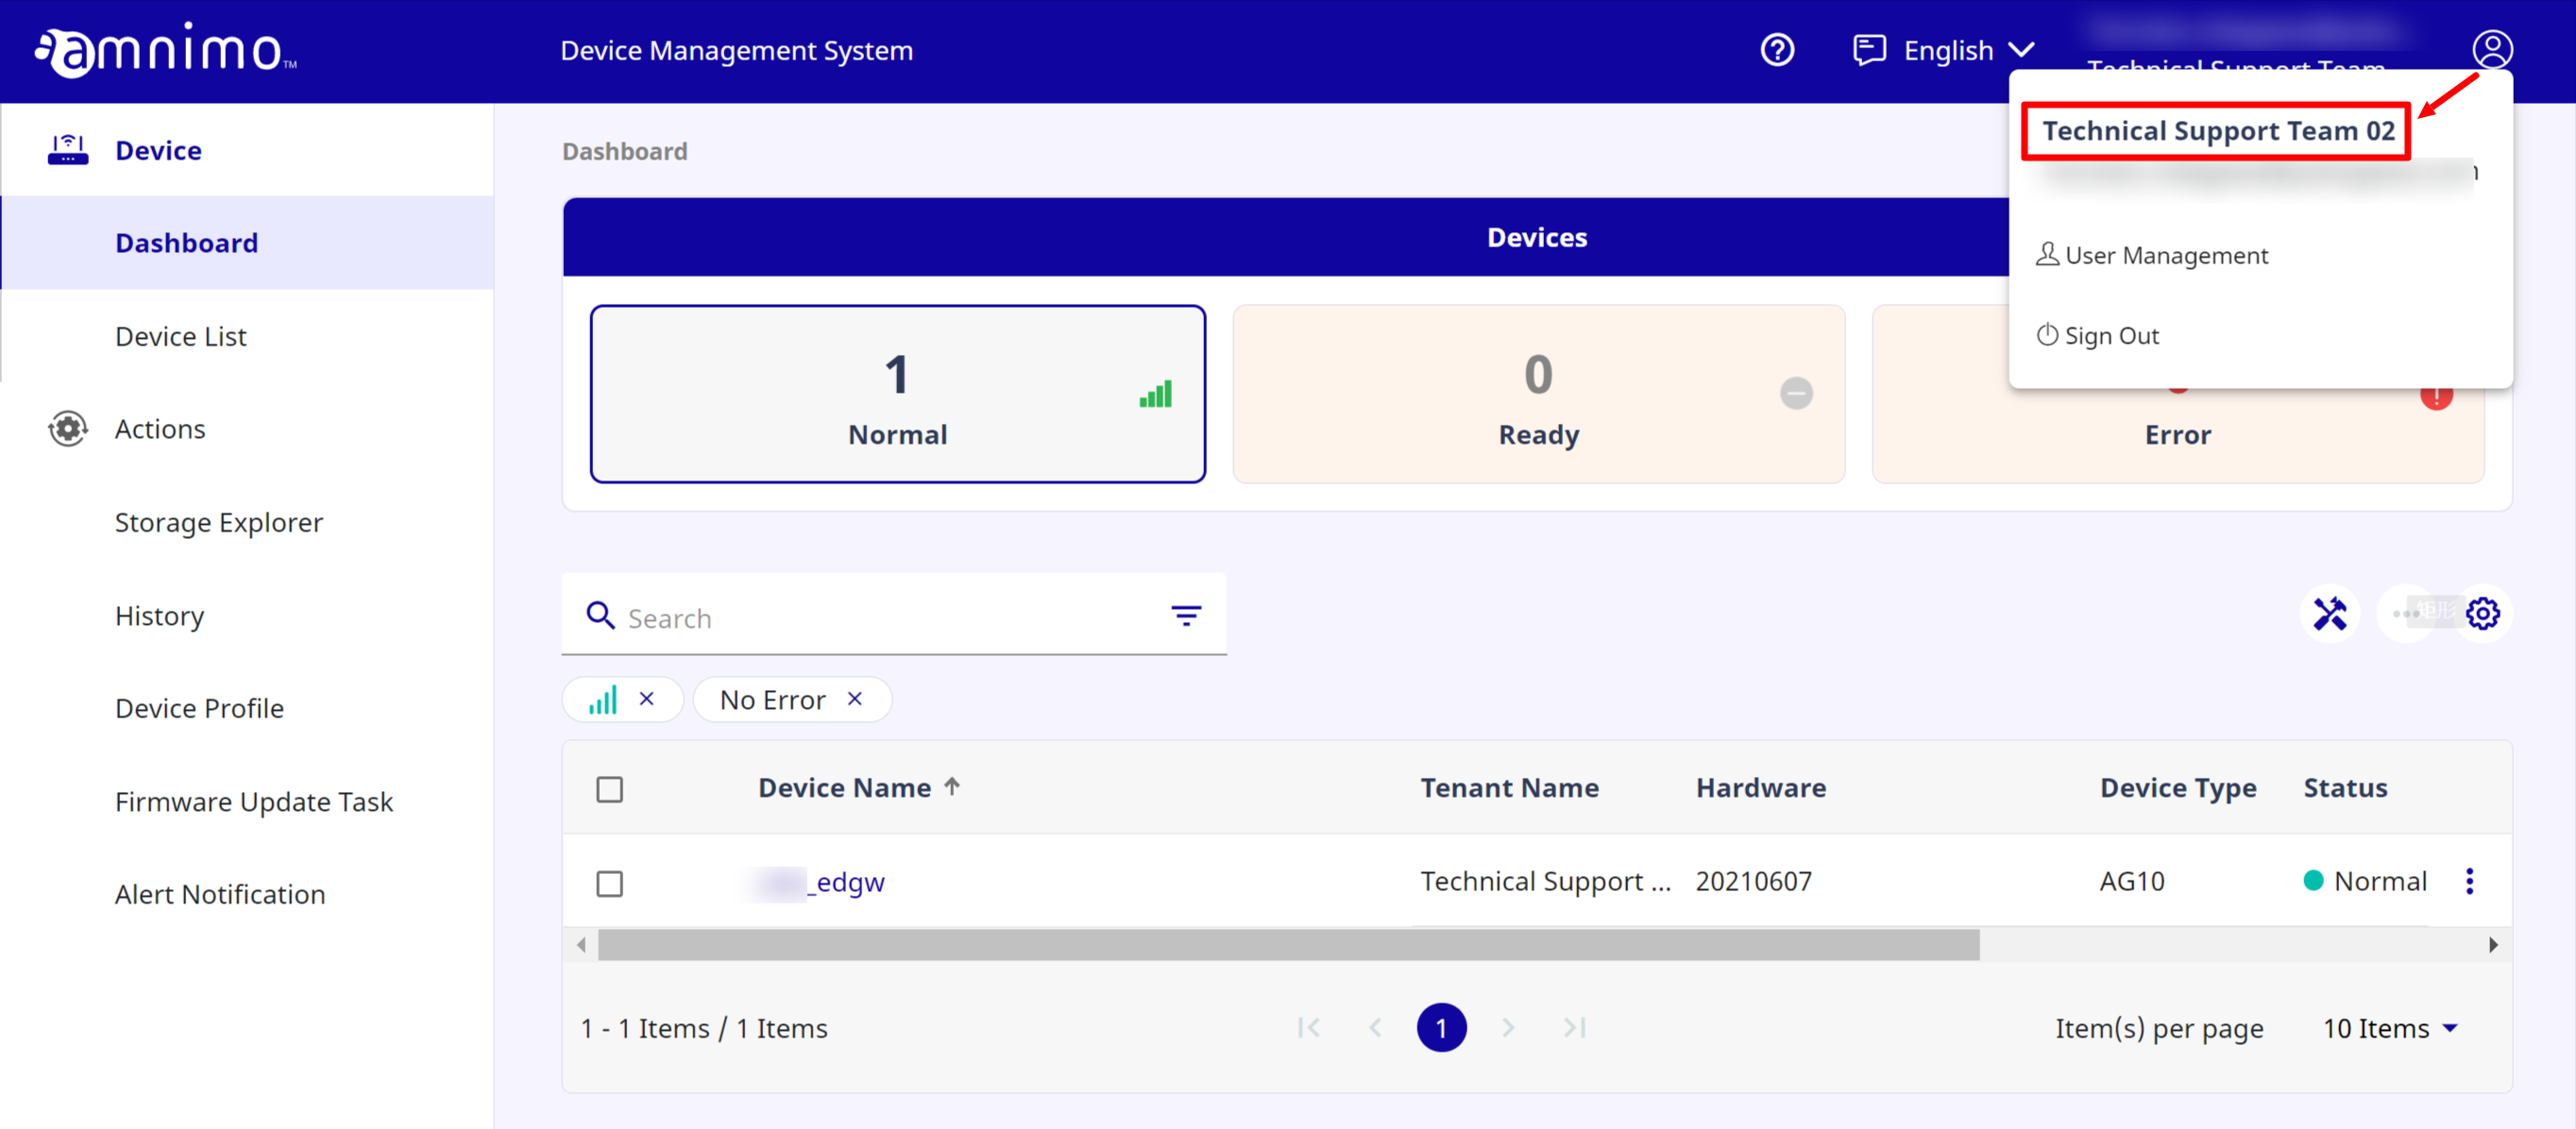Click the search magnifier icon
This screenshot has width=2576, height=1129.
click(x=600, y=615)
